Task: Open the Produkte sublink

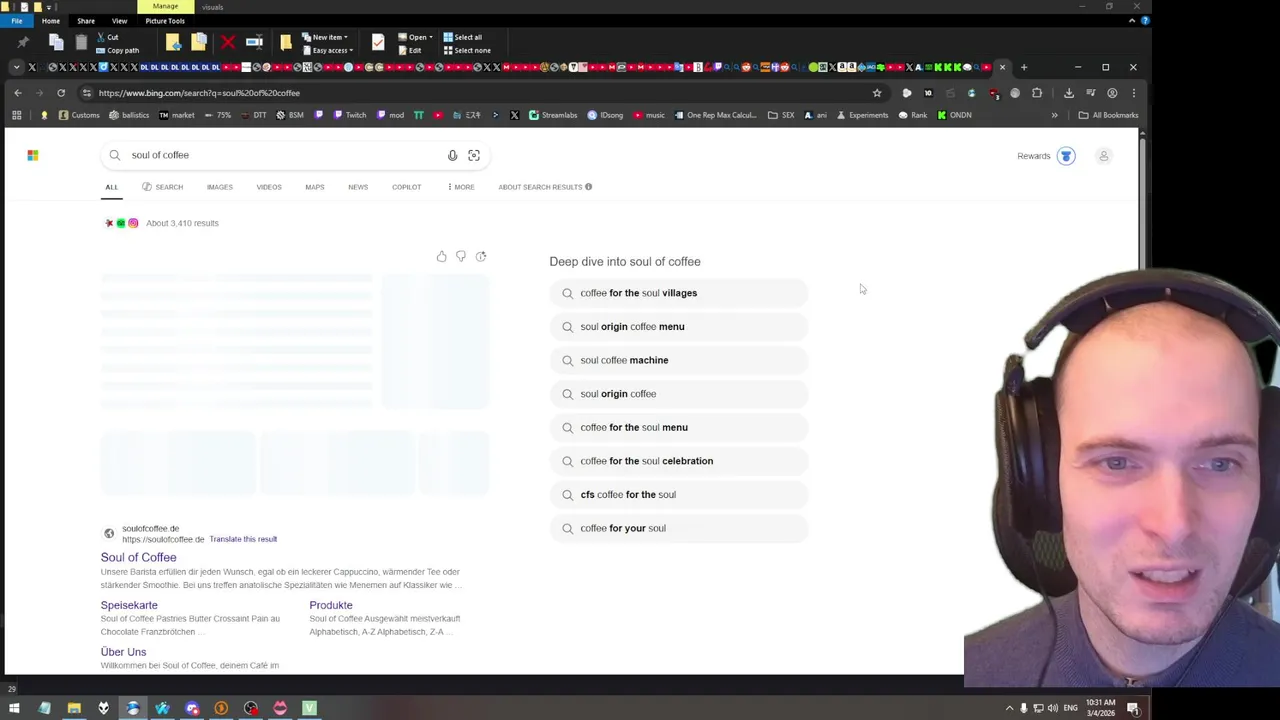Action: point(331,605)
